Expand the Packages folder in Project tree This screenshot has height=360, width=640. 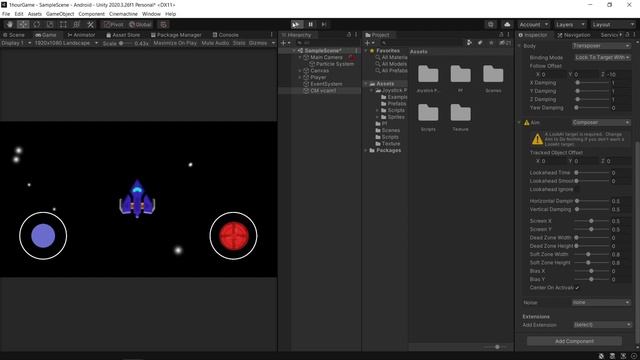(366, 151)
